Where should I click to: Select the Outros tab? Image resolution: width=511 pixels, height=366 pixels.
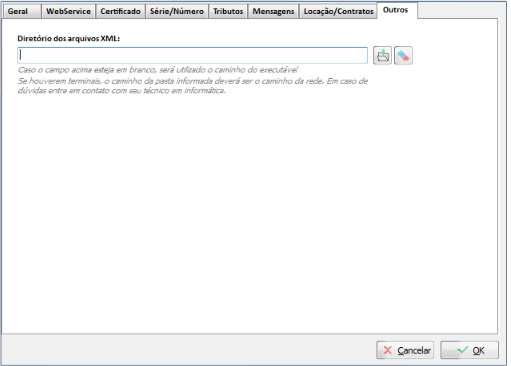pyautogui.click(x=397, y=10)
